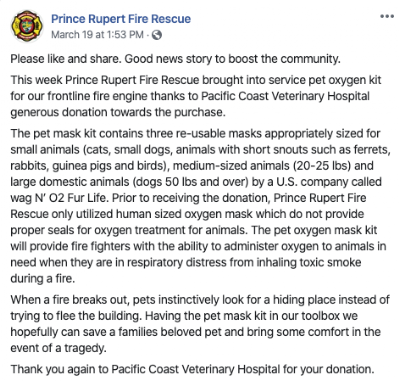Click "Pacific Coast Veterinary Hospital" in the second paragraph
The image size is (400, 381).
[x=285, y=96]
